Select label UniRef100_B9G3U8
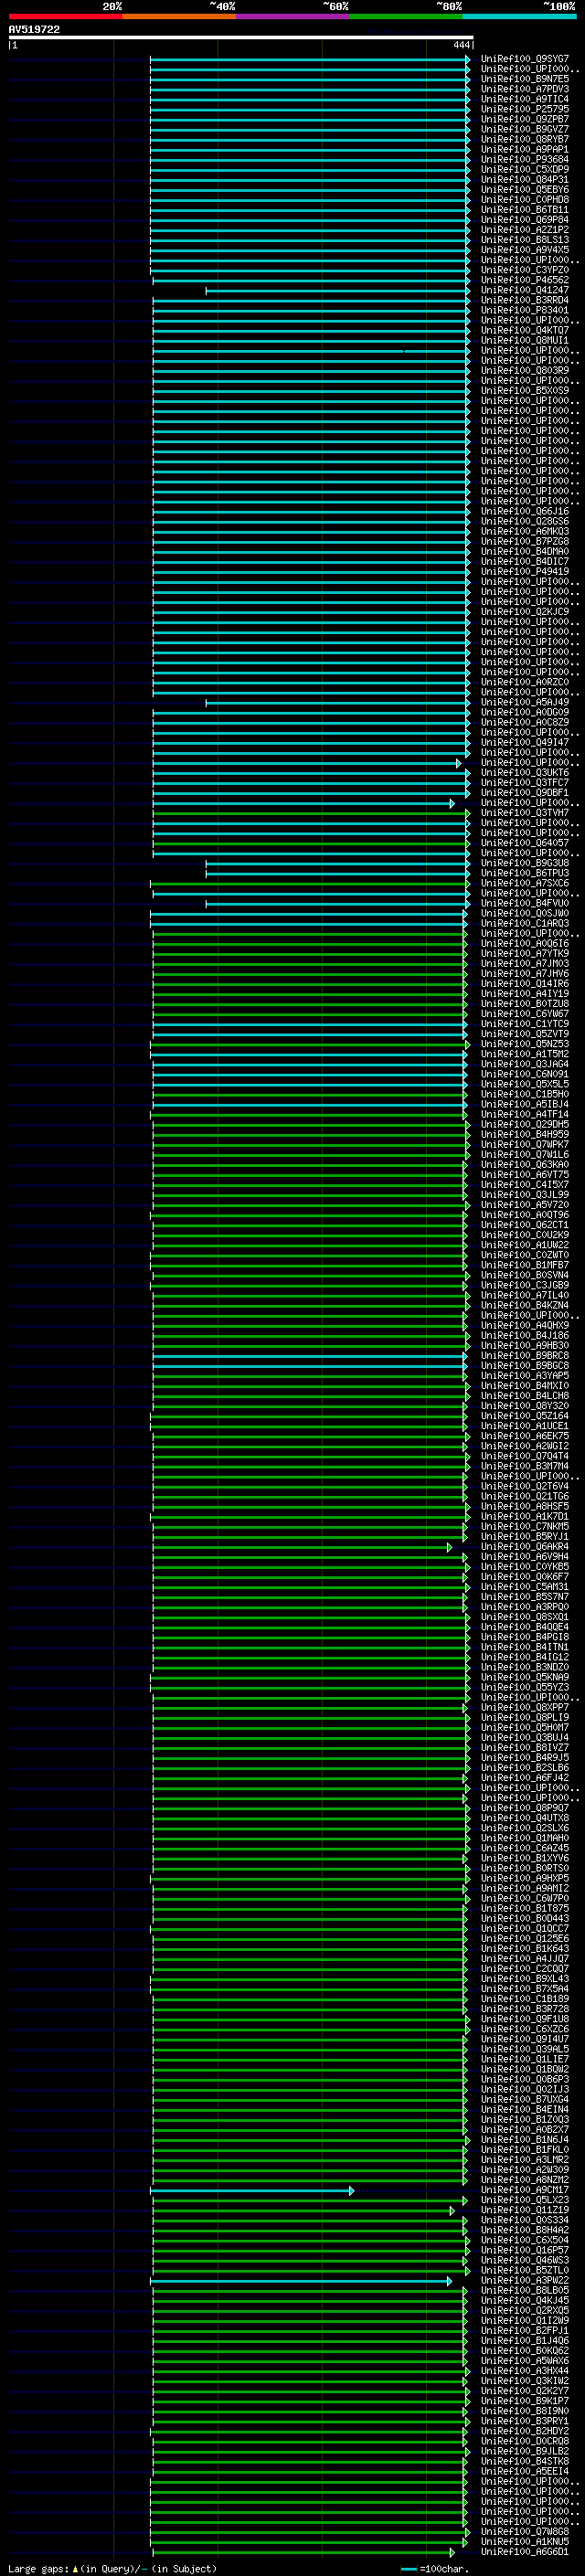Viewport: 585px width, 2576px height. (x=525, y=862)
